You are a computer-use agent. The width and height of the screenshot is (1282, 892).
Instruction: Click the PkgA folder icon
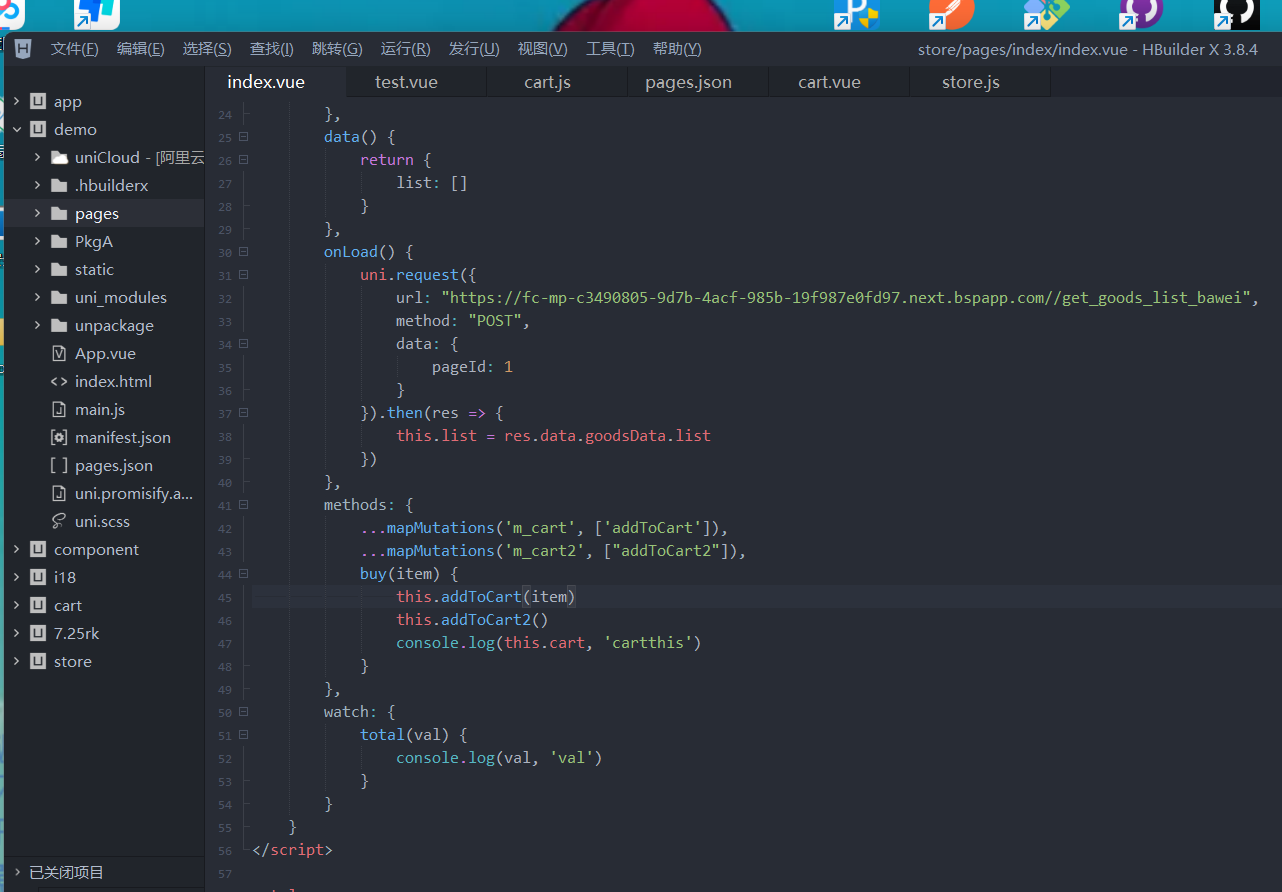(59, 241)
